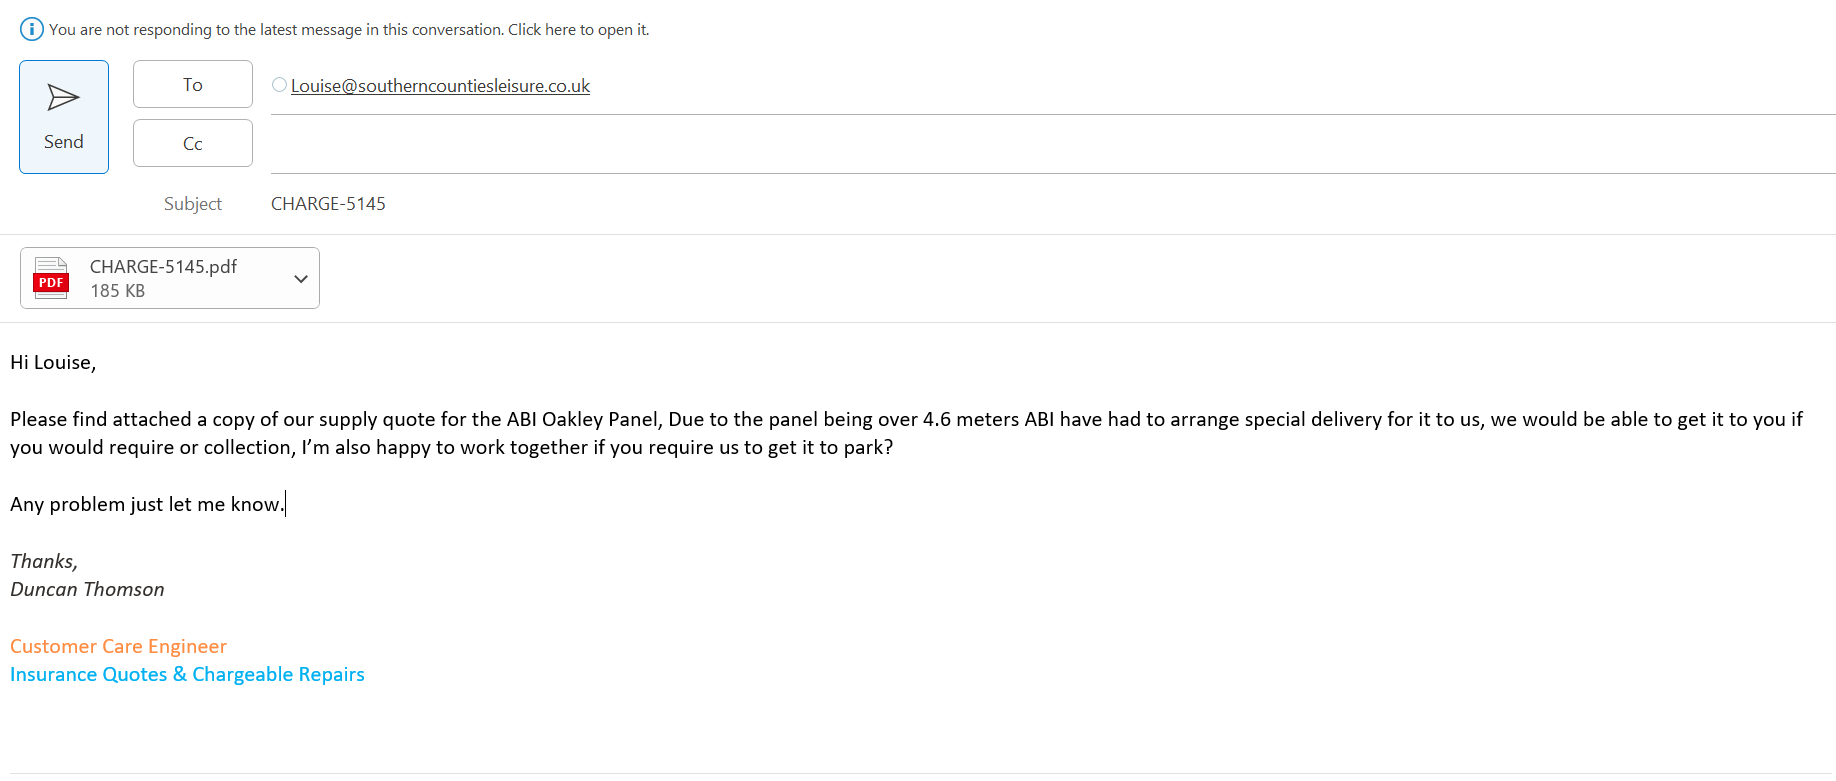
Task: Click the Duncan Thomson signature name
Action: pos(87,590)
